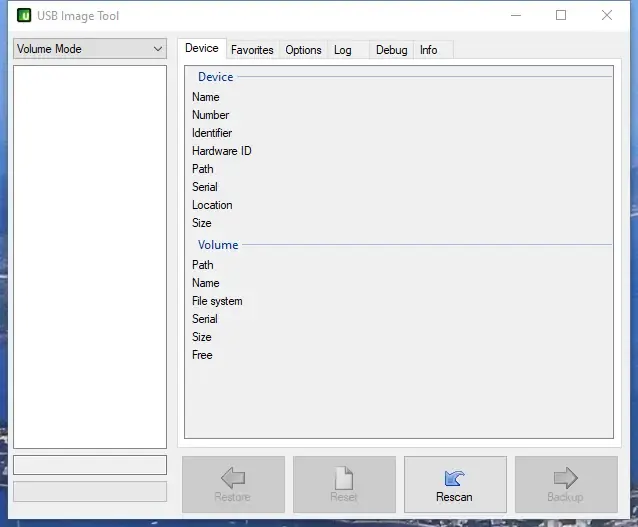
Task: Click the File system label
Action: click(x=217, y=301)
